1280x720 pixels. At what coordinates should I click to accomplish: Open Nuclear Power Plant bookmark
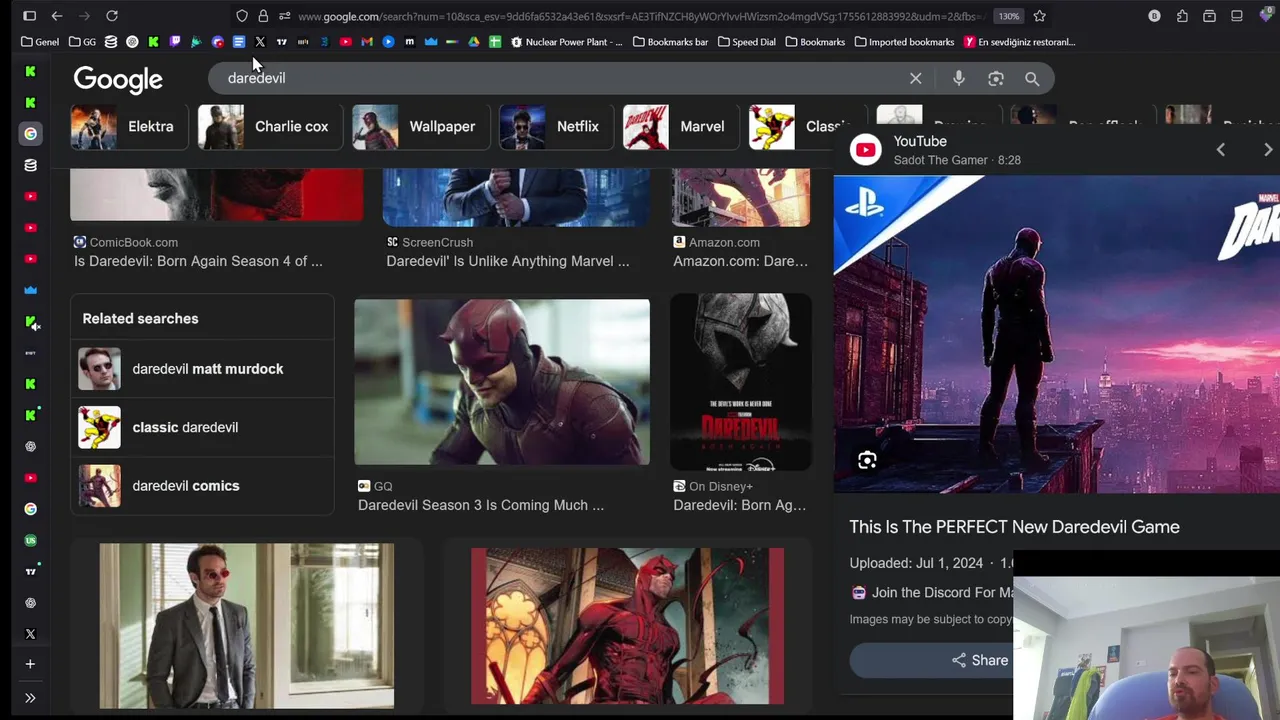[567, 42]
